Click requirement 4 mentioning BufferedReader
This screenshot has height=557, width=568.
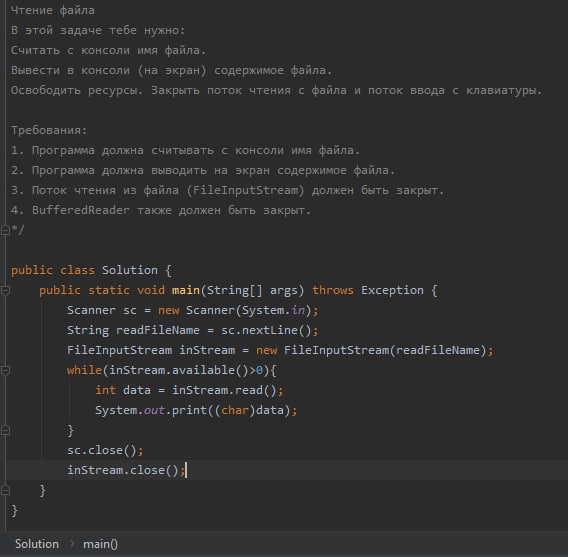point(161,210)
